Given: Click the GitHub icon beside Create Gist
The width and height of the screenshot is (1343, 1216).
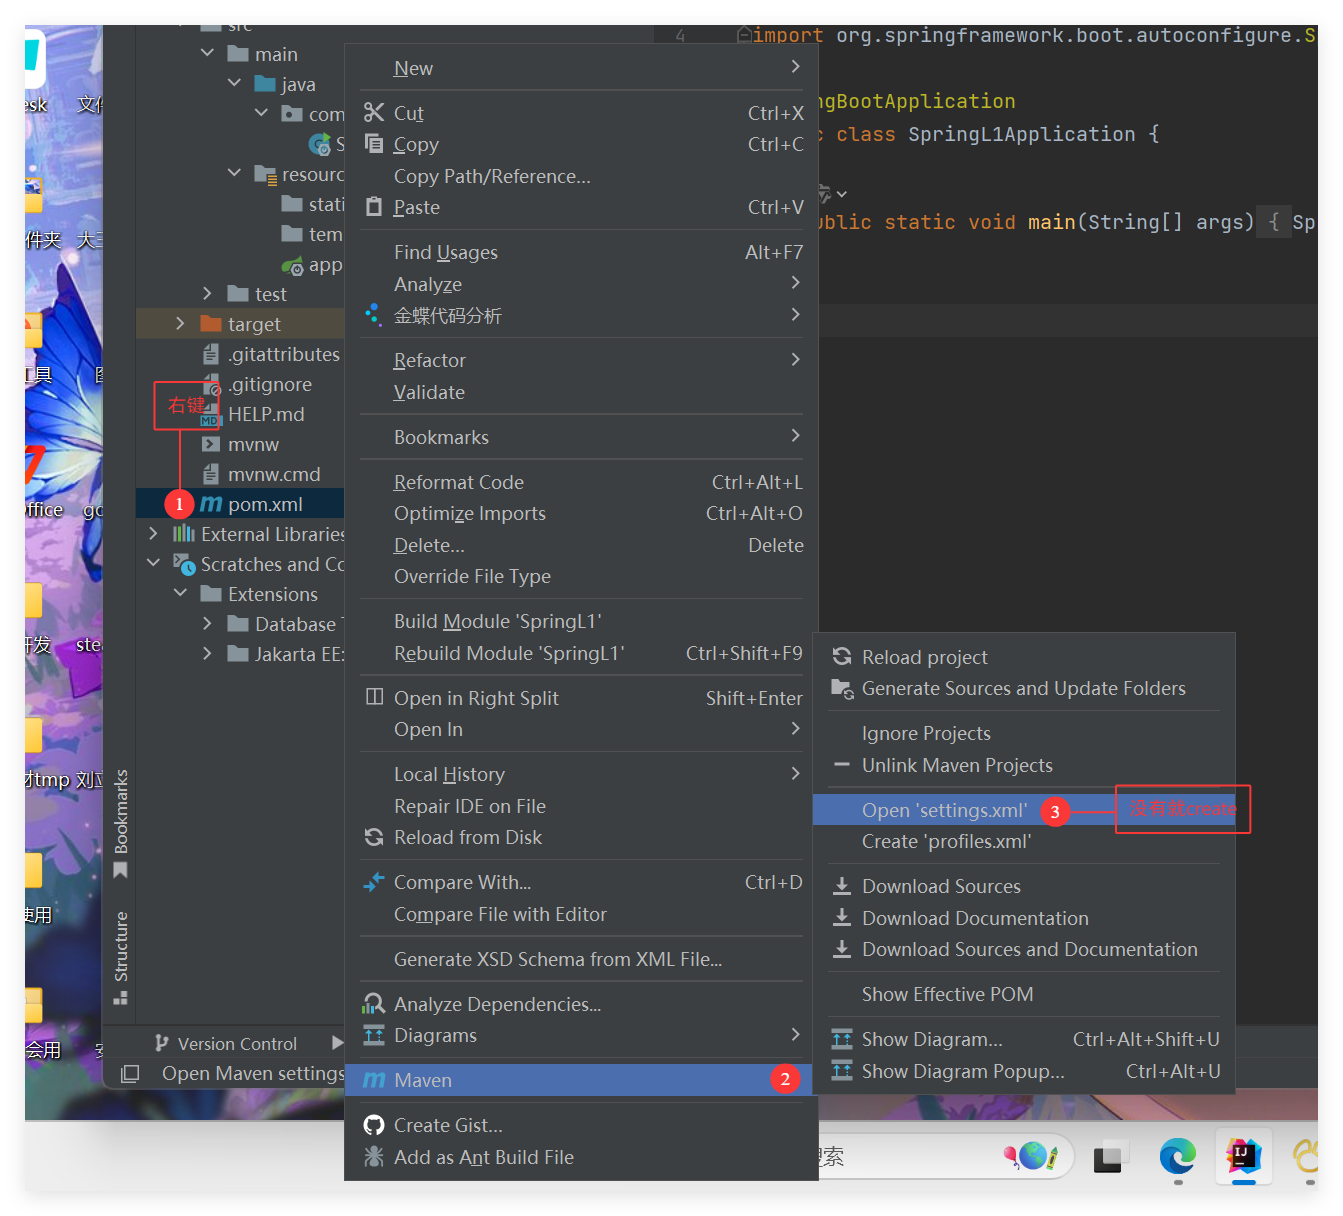Looking at the screenshot, I should tap(374, 1125).
